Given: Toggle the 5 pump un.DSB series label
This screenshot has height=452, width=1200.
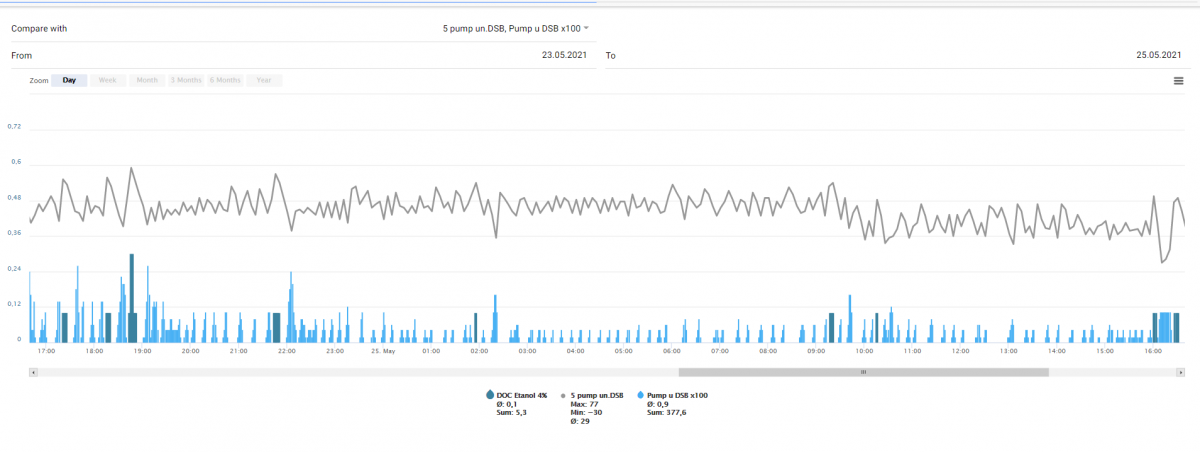Looking at the screenshot, I should [x=597, y=395].
